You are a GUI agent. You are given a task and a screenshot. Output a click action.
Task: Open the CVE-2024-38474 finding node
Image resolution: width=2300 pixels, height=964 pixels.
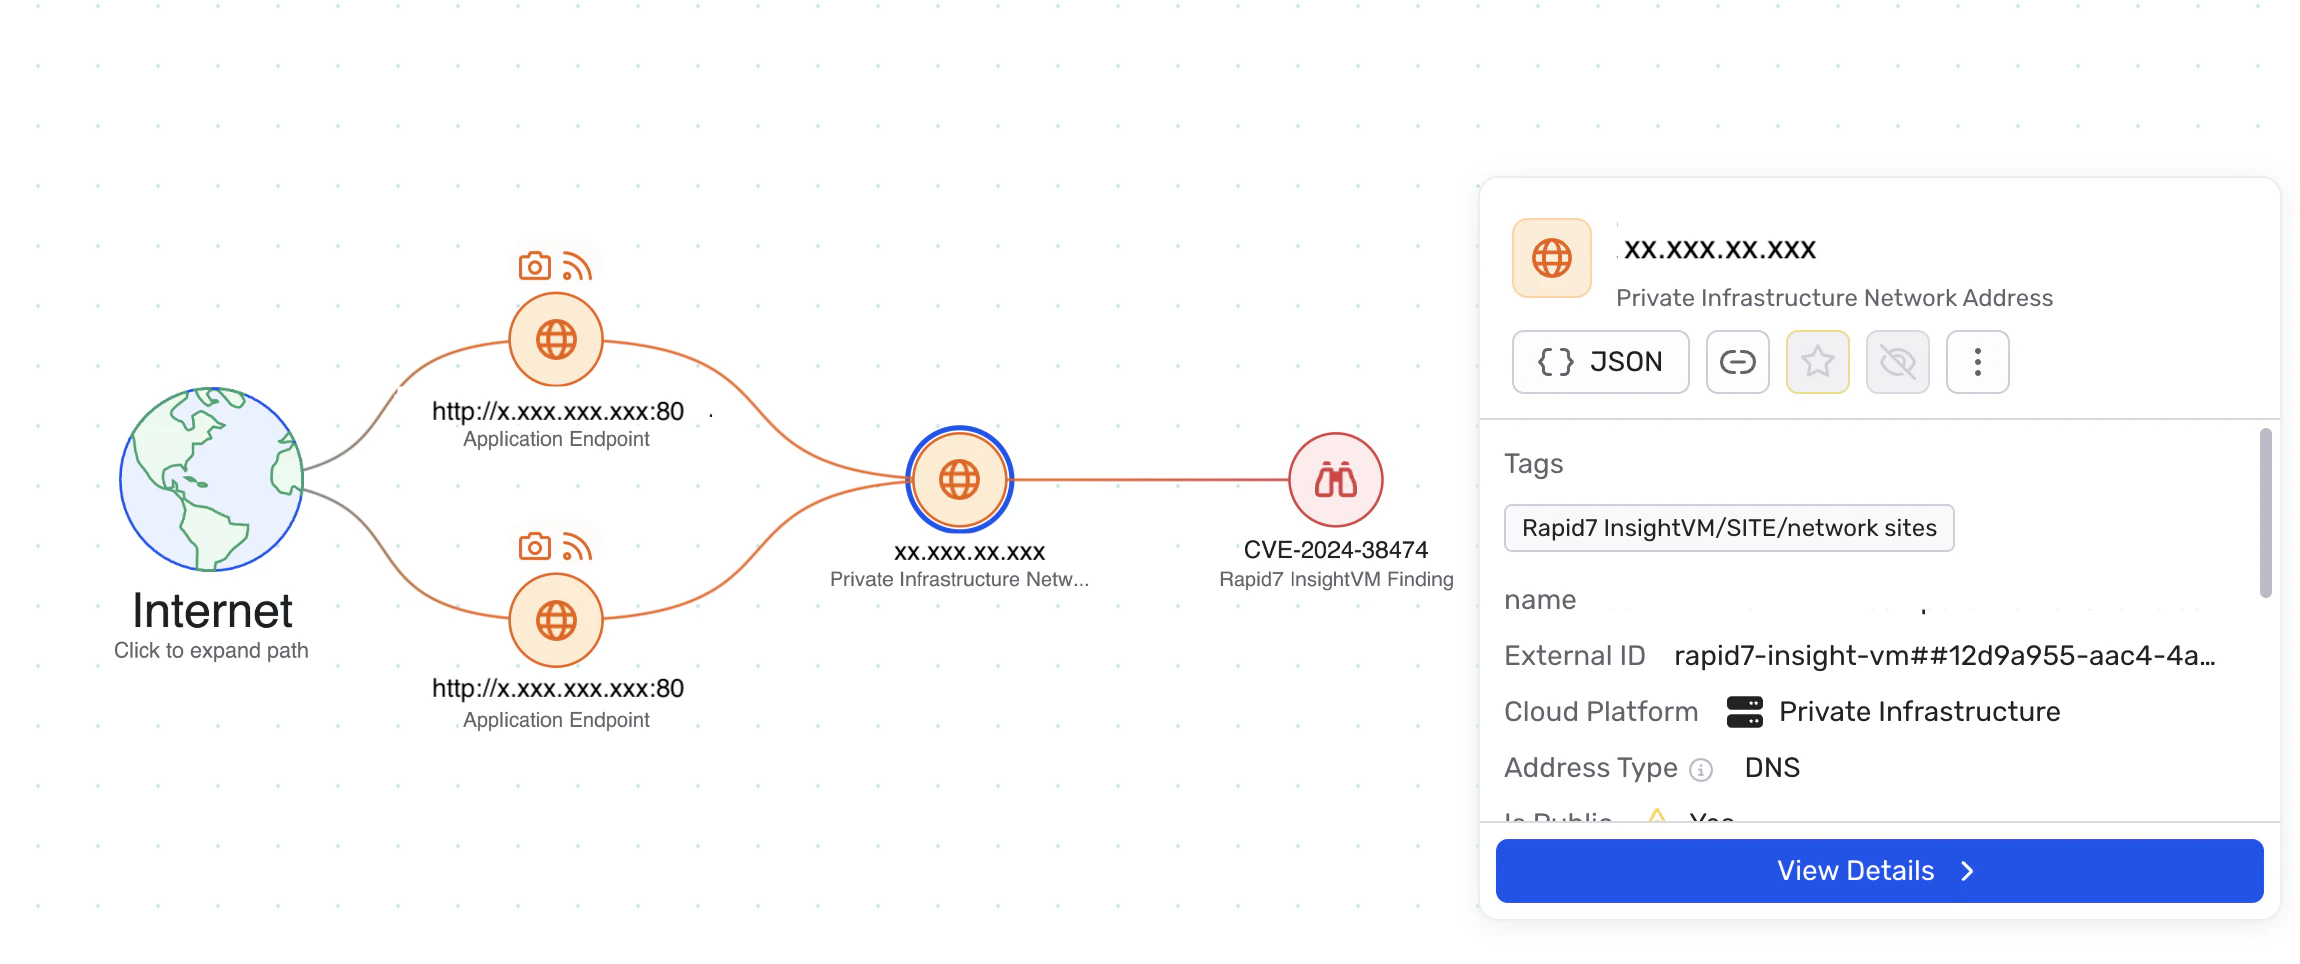pos(1335,480)
